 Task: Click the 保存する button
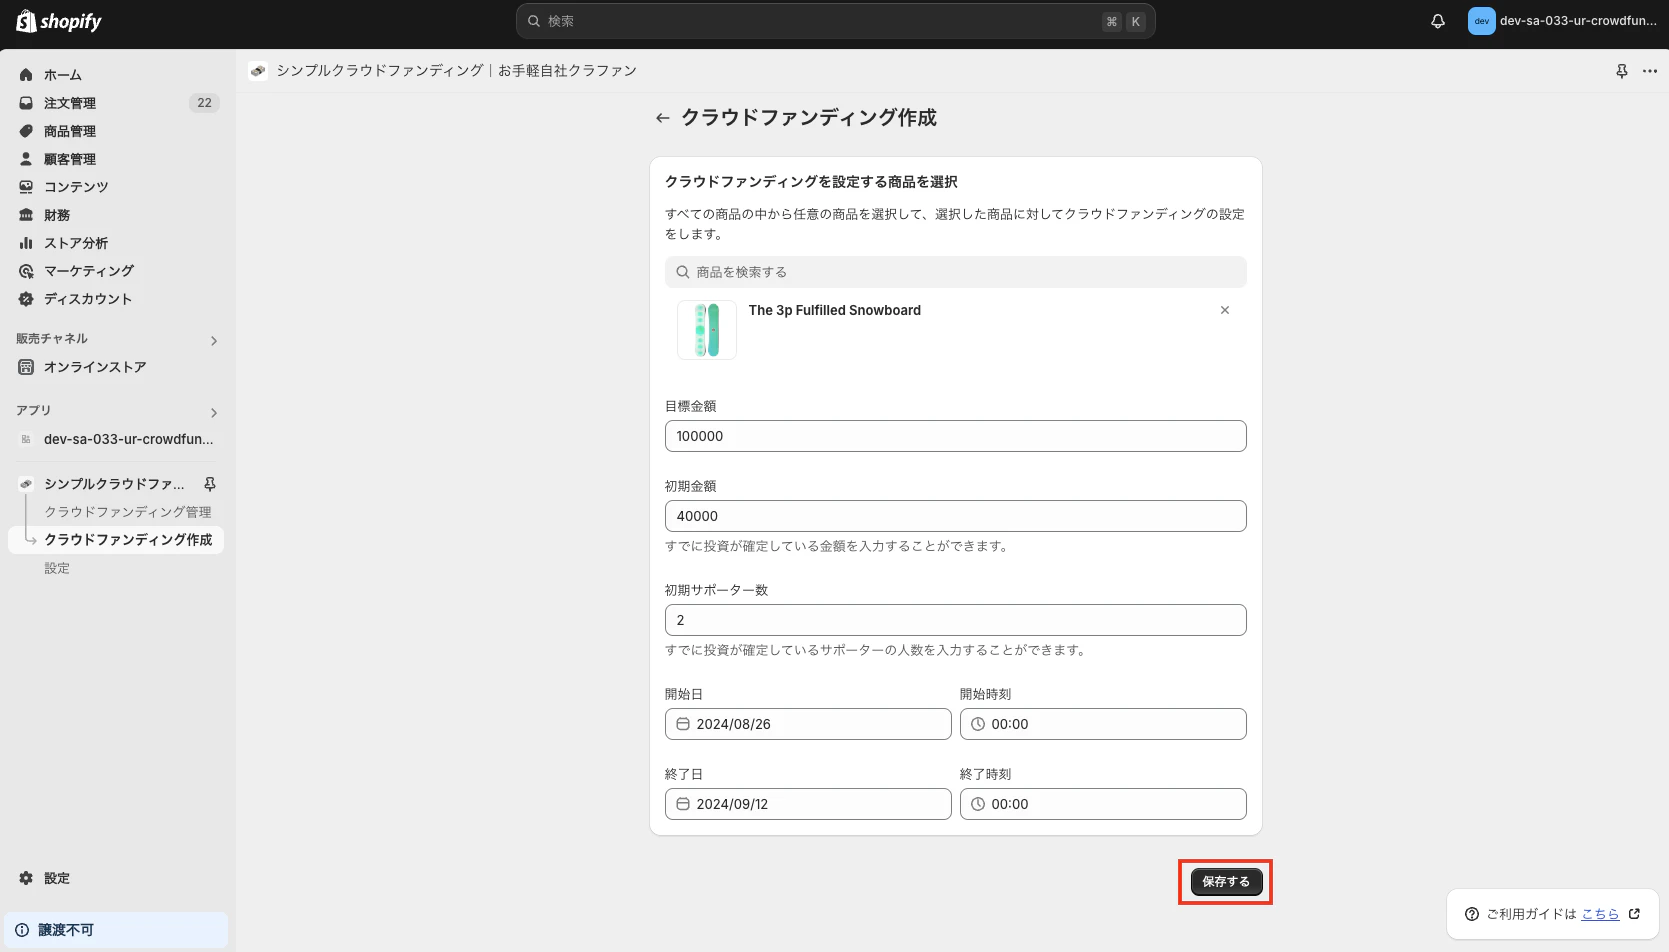[x=1225, y=881]
